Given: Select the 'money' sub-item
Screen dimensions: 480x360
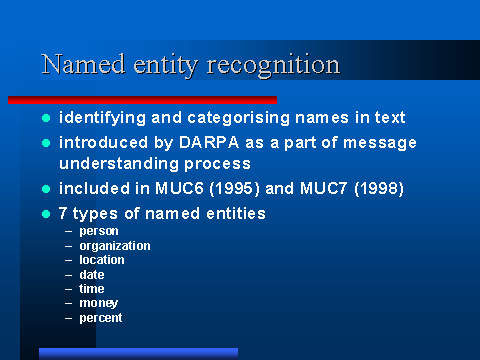Looking at the screenshot, I should coord(99,303).
